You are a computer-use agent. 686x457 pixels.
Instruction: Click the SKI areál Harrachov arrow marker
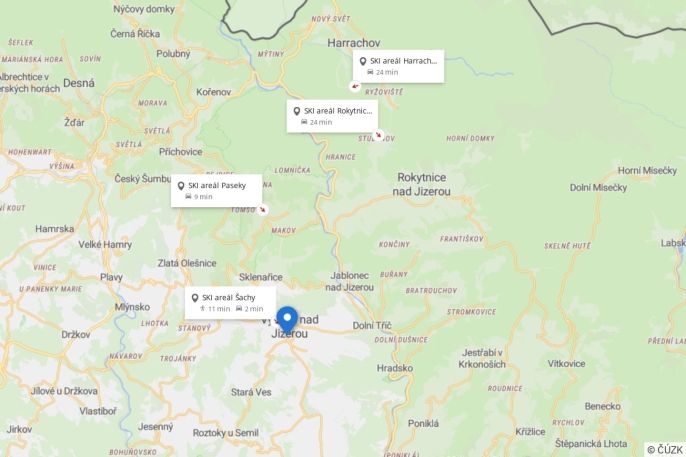[355, 86]
